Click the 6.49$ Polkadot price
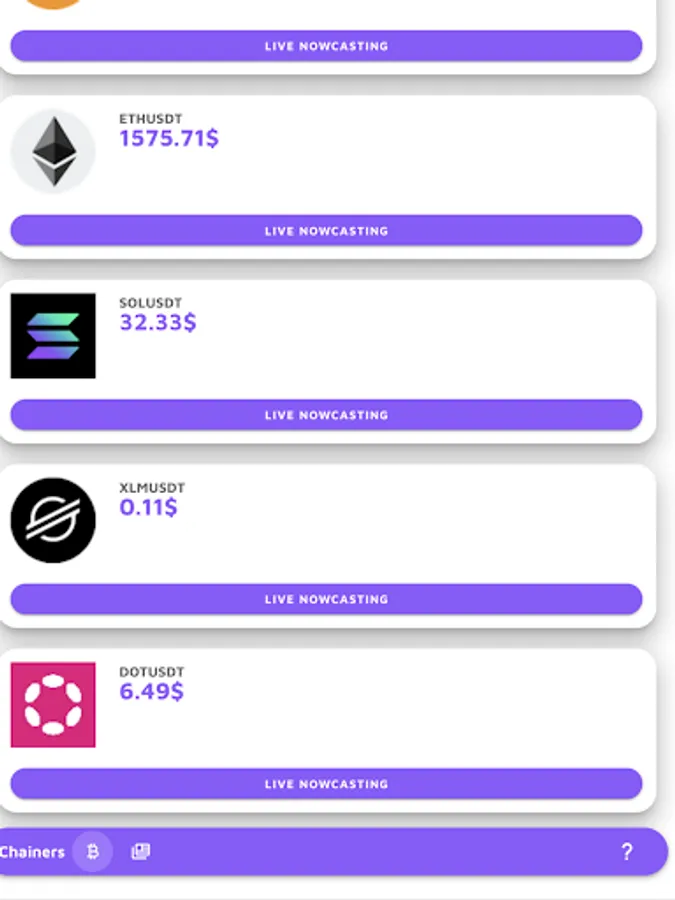Viewport: 675px width, 900px height. [x=151, y=692]
